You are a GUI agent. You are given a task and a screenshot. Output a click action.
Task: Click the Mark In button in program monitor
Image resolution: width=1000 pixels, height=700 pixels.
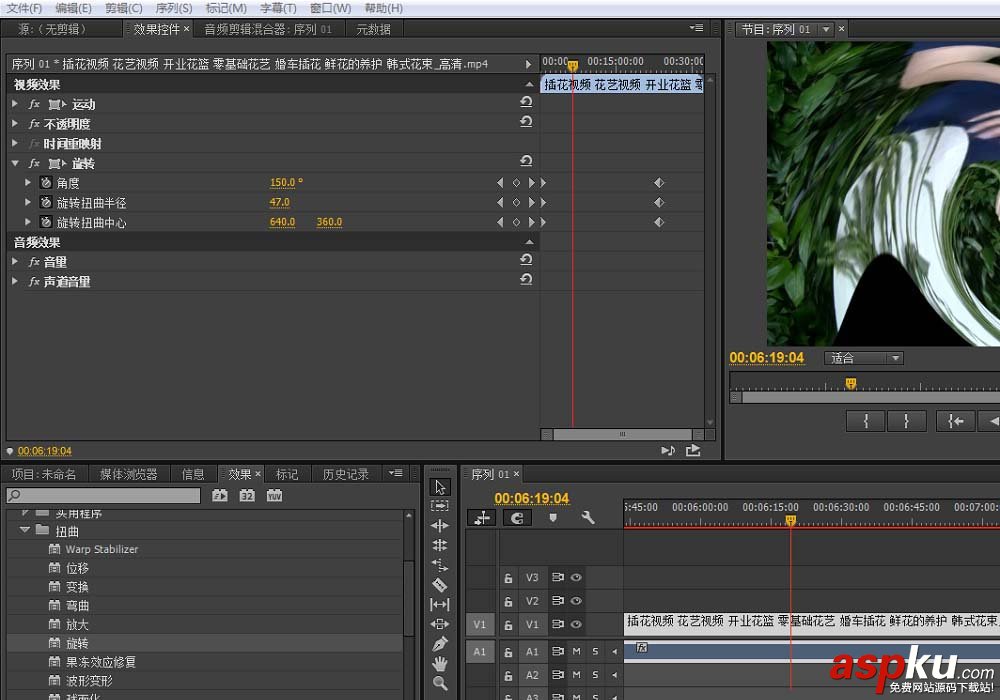click(865, 421)
